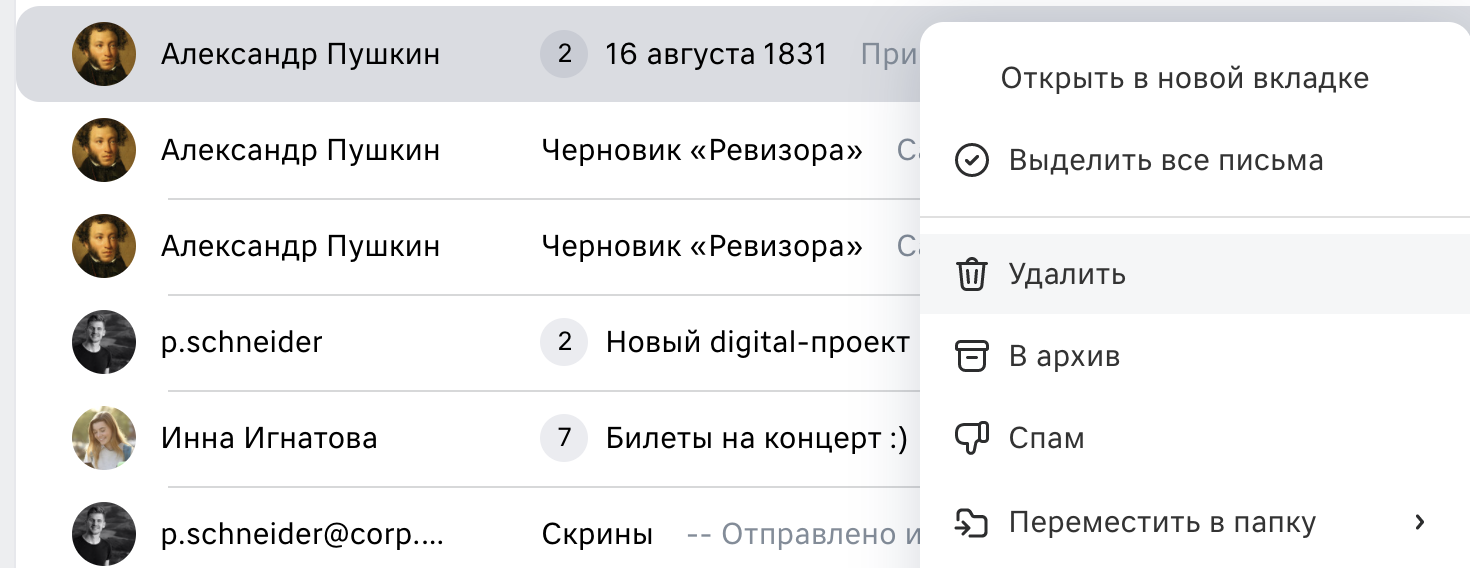Viewport: 1470px width, 568px height.
Task: Choose Удалить from the context menu
Action: 1067,274
